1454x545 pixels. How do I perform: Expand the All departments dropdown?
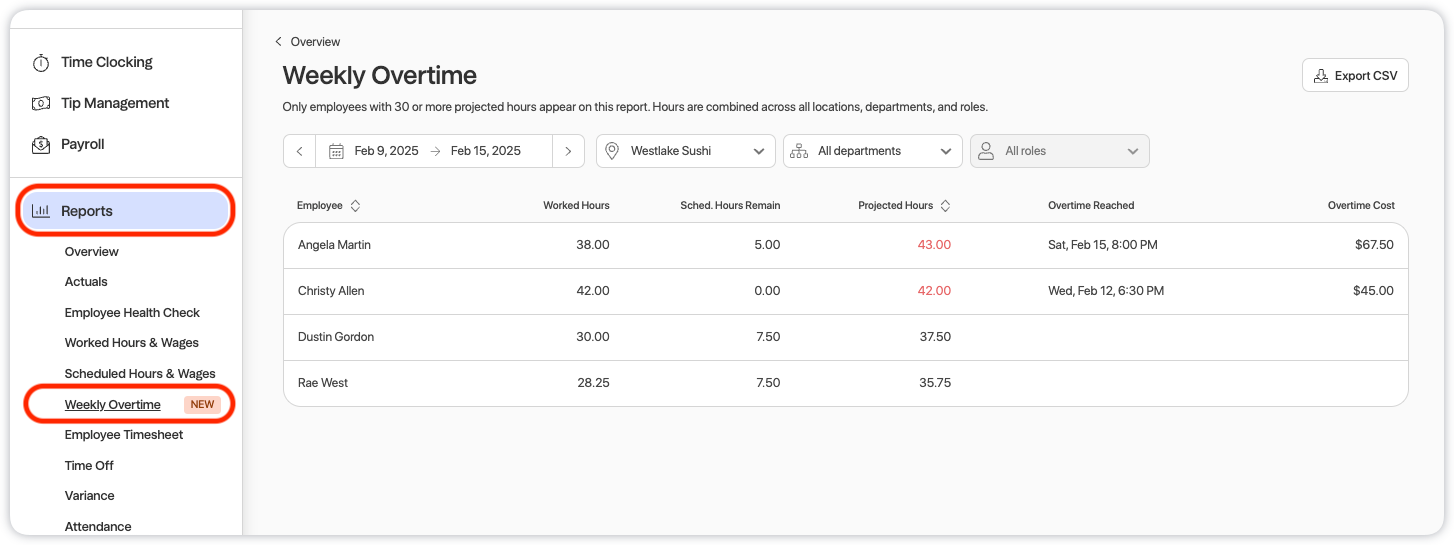click(x=872, y=151)
